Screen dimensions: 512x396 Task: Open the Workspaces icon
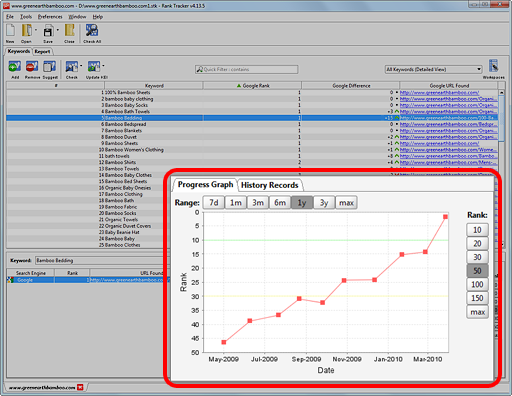point(494,66)
